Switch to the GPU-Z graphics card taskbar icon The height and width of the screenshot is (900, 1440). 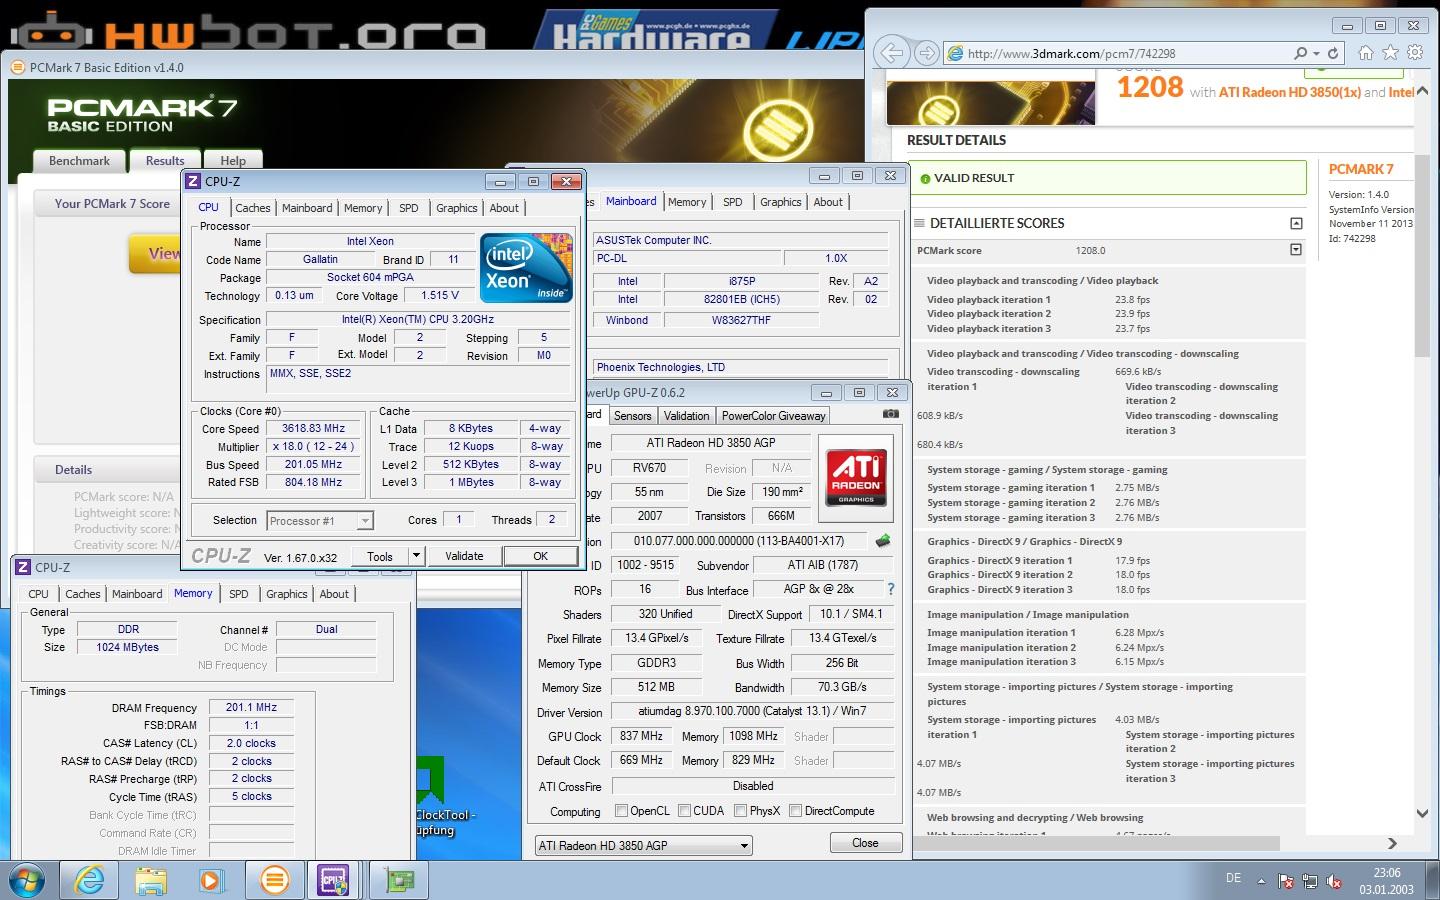coord(400,880)
